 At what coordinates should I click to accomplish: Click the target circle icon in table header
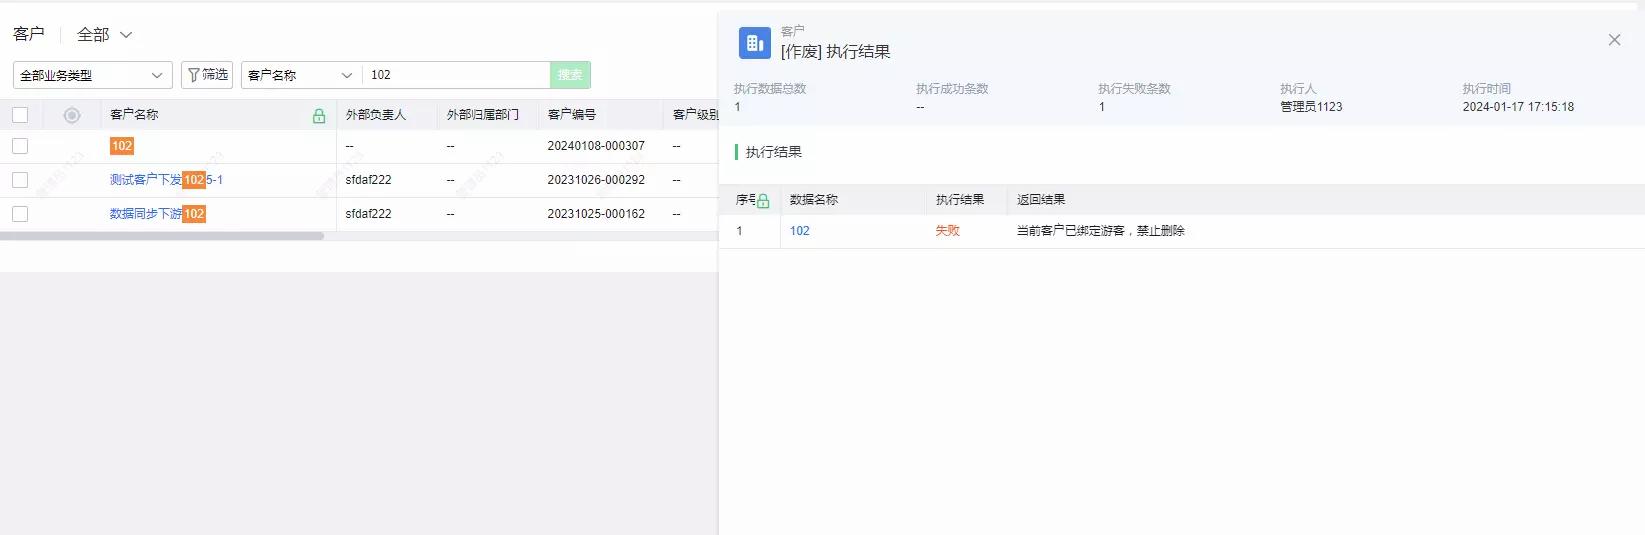[x=72, y=116]
